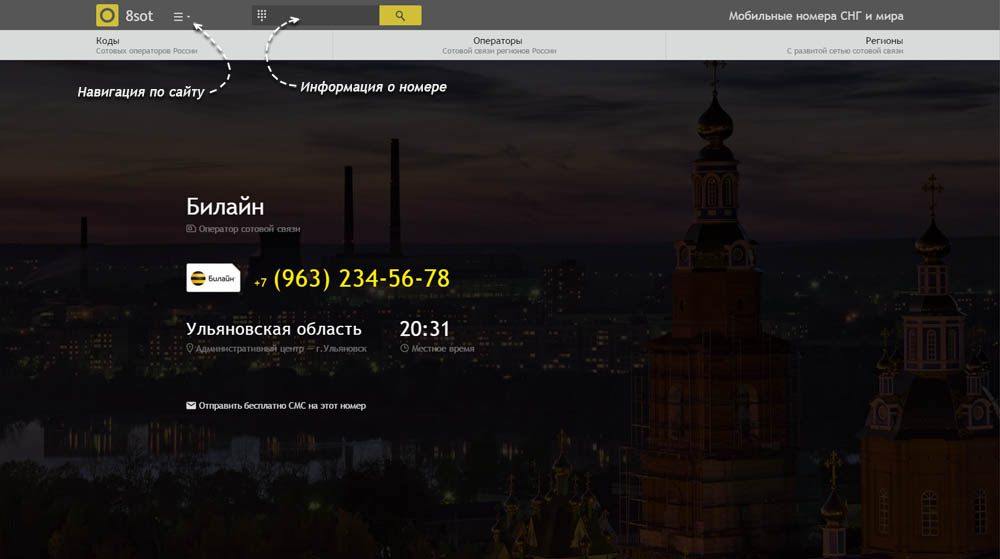
Task: Click the Местное время caption
Action: [x=443, y=349]
